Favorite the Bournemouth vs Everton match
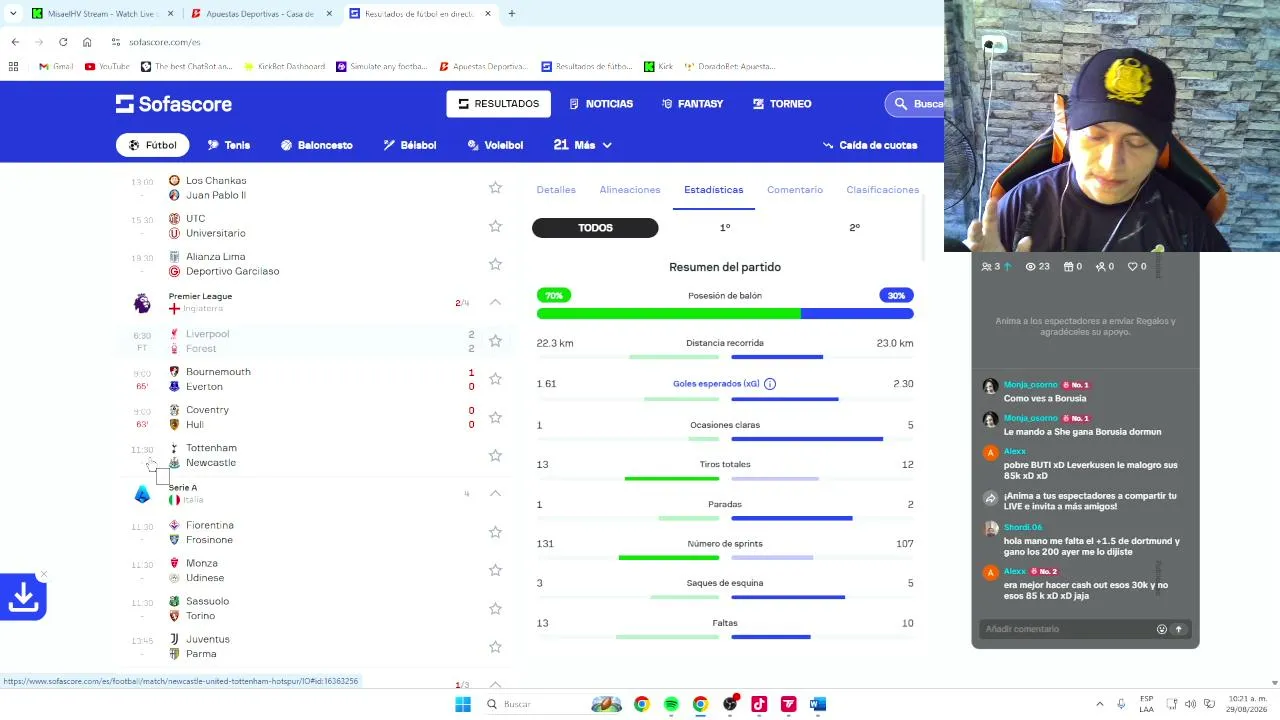Image resolution: width=1280 pixels, height=720 pixels. (x=495, y=379)
